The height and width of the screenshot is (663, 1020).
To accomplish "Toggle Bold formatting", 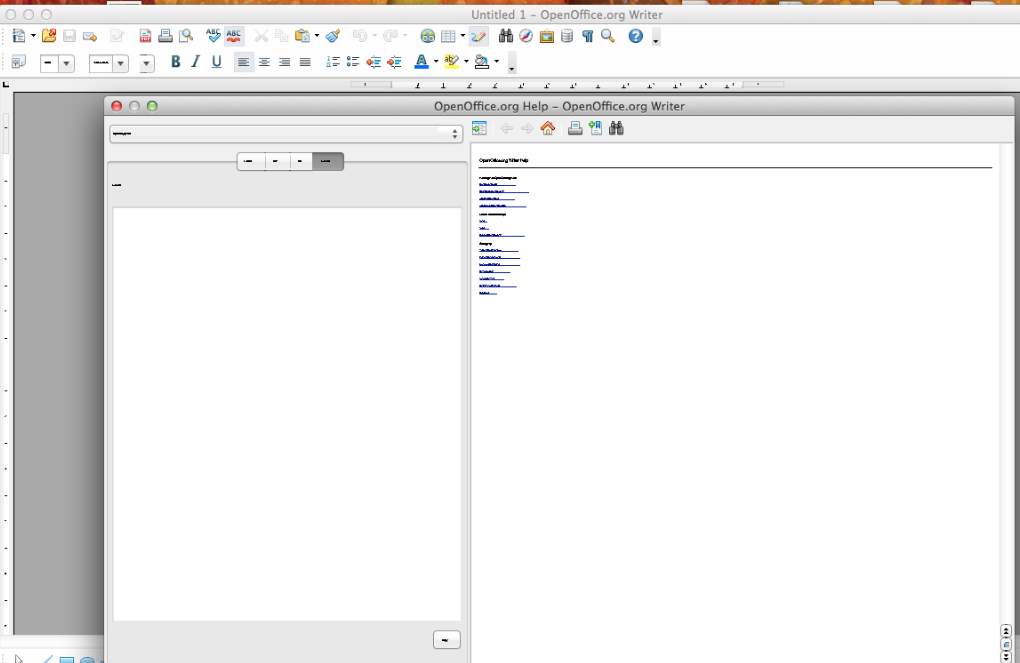I will pyautogui.click(x=175, y=62).
